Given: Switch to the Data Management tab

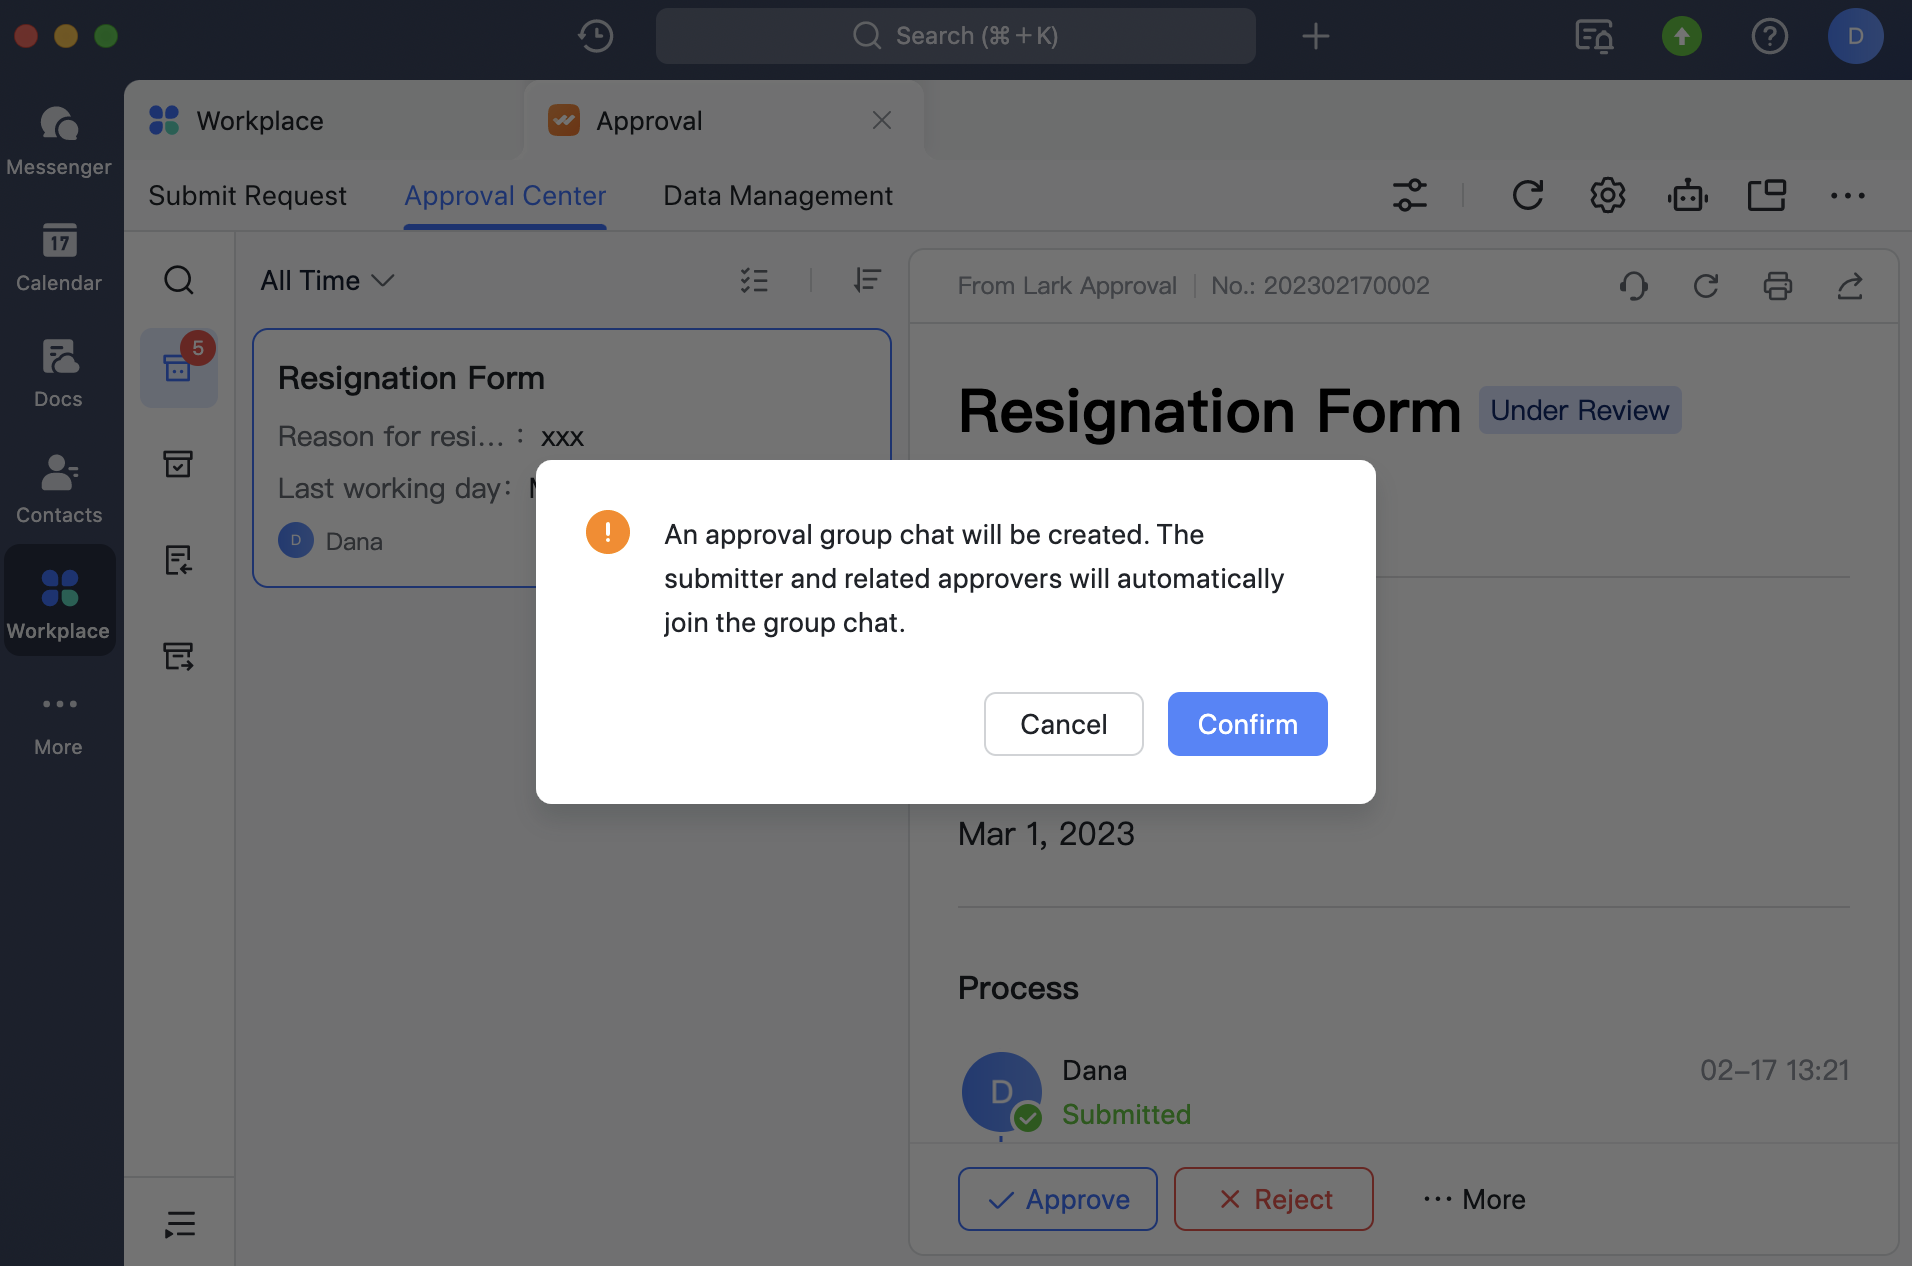Looking at the screenshot, I should [x=777, y=195].
